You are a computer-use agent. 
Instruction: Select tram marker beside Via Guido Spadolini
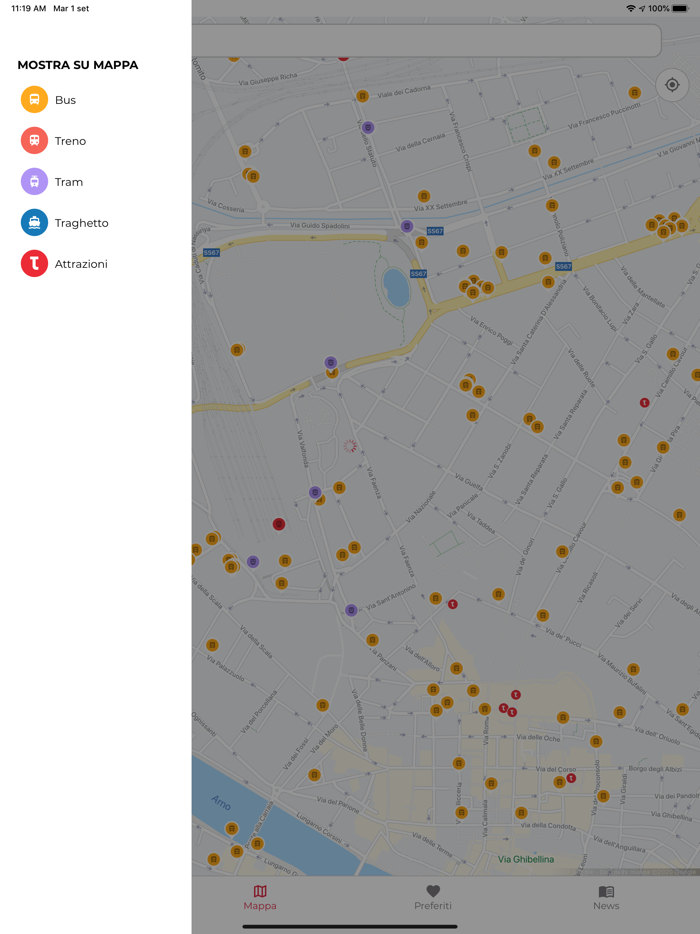[407, 226]
